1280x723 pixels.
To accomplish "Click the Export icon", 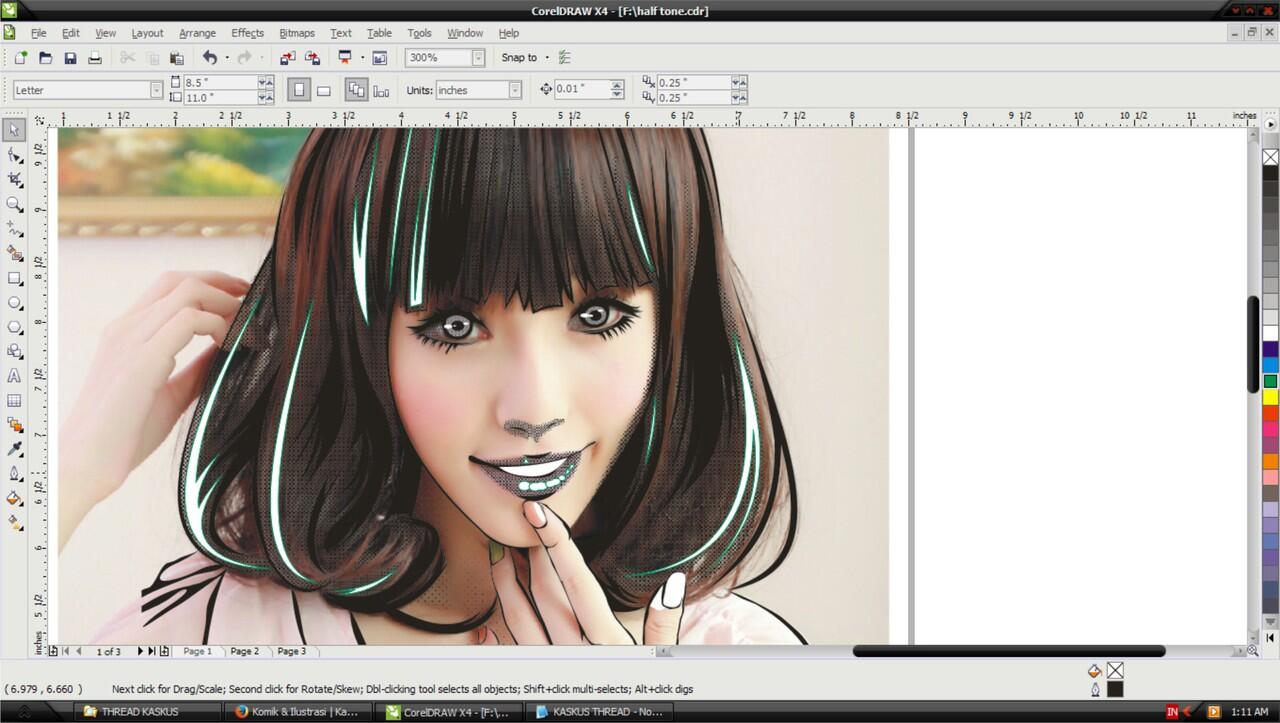I will coord(313,58).
